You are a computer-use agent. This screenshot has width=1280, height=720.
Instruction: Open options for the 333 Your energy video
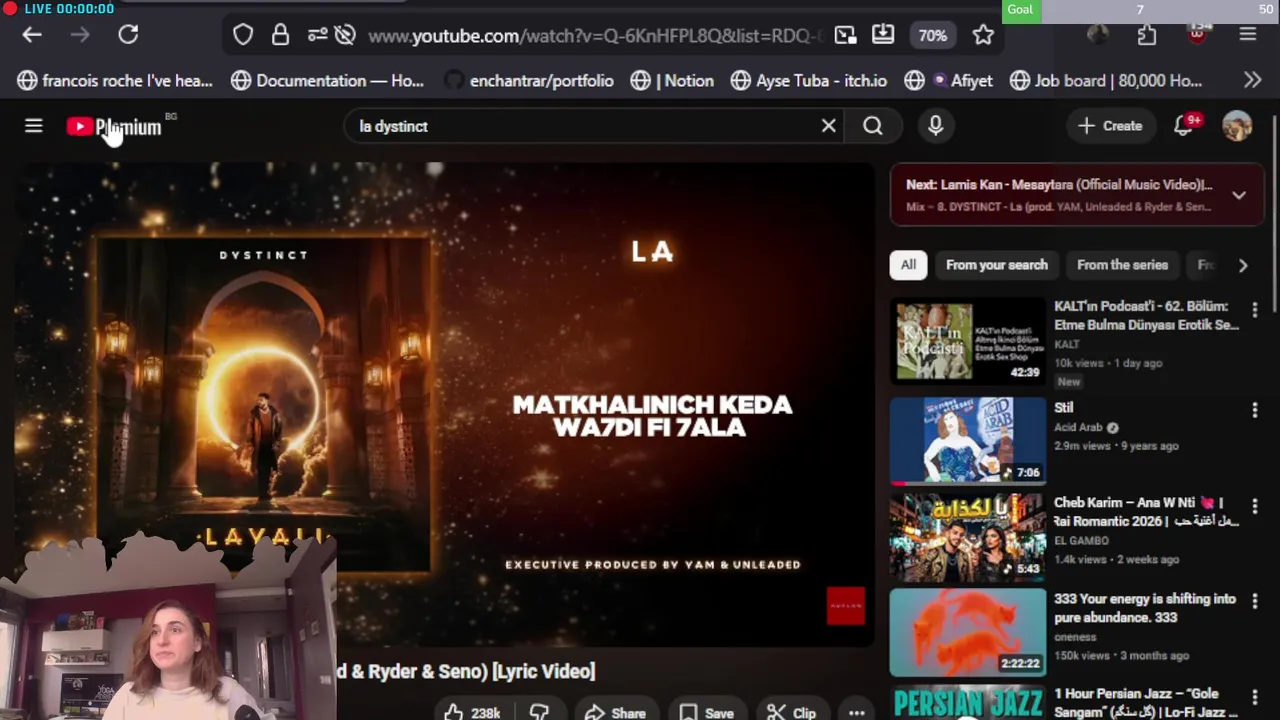pyautogui.click(x=1255, y=602)
